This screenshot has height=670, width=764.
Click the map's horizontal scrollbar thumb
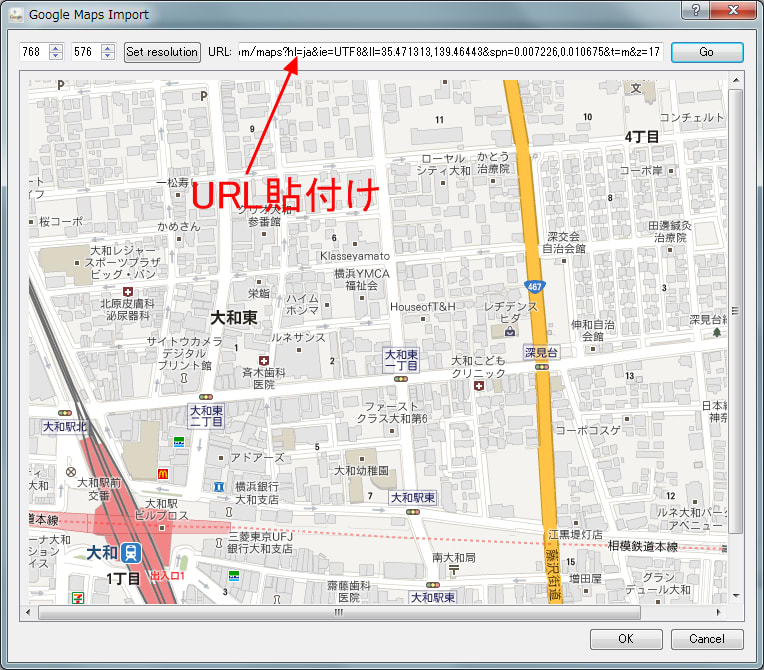(338, 612)
